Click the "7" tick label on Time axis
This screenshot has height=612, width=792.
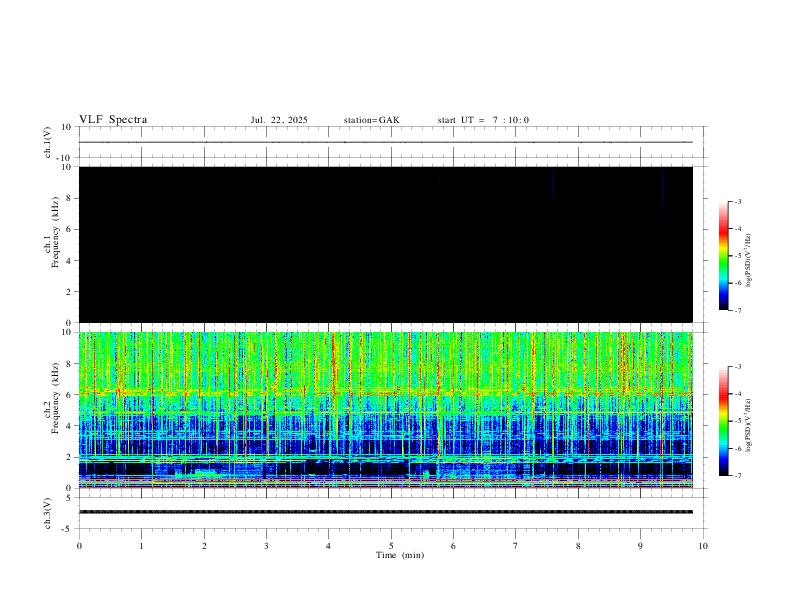(x=516, y=546)
